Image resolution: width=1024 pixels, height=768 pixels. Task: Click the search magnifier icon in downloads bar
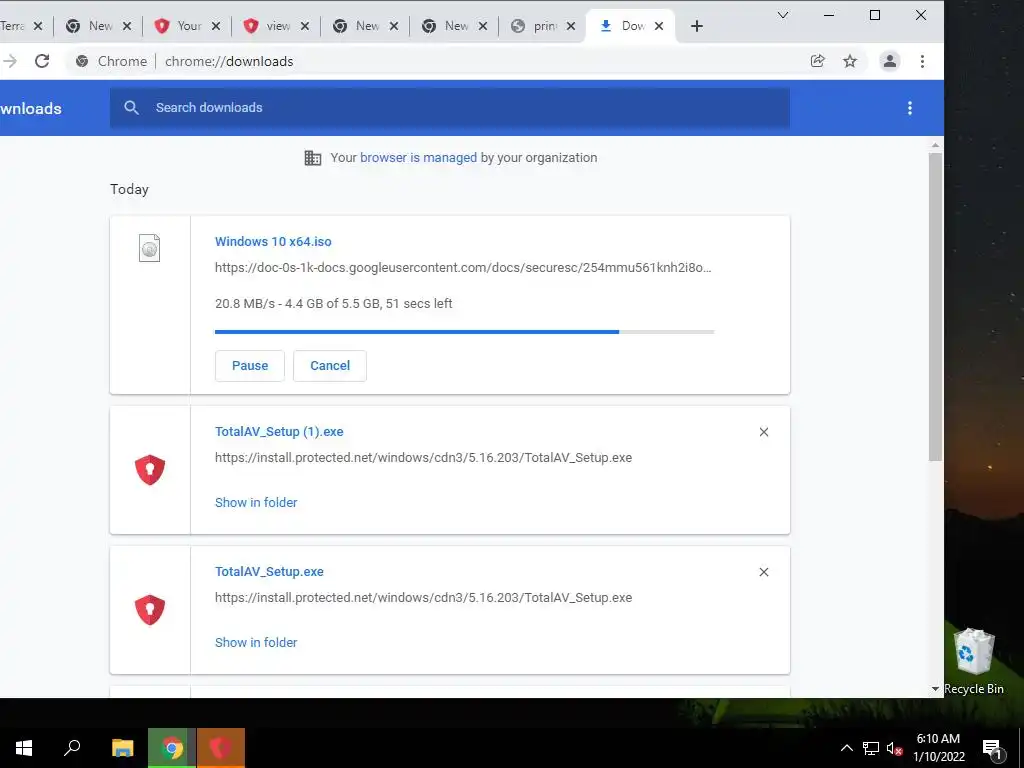[131, 108]
